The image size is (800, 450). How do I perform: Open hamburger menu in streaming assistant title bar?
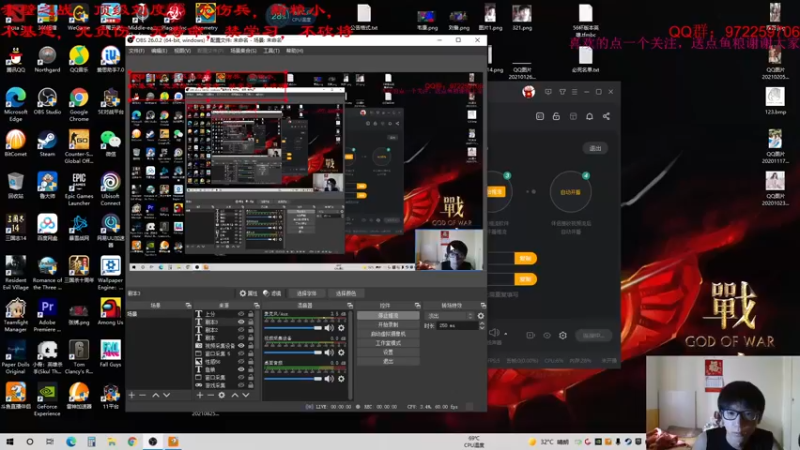574,92
